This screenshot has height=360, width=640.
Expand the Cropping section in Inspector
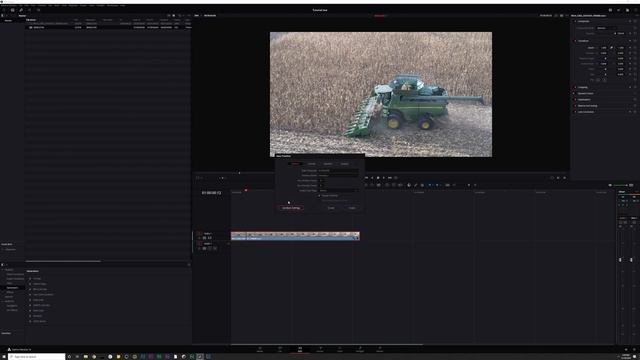[x=582, y=87]
